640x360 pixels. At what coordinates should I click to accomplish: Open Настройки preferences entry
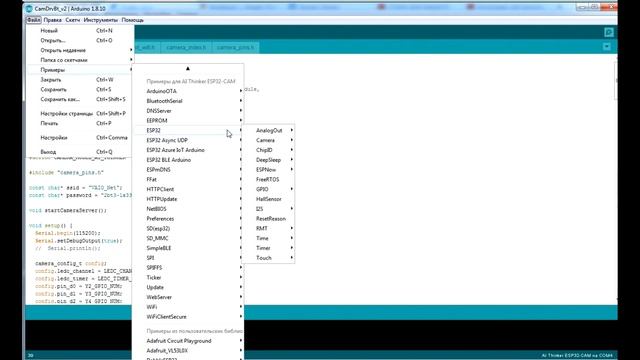click(80, 138)
